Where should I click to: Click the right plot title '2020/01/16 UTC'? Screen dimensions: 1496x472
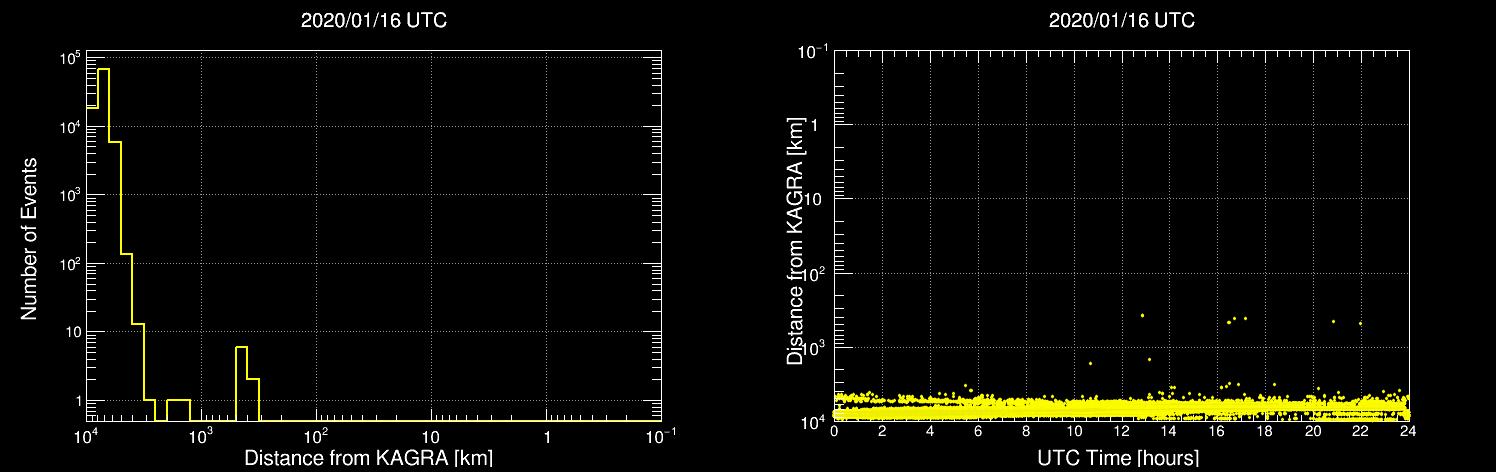[x=1121, y=21]
